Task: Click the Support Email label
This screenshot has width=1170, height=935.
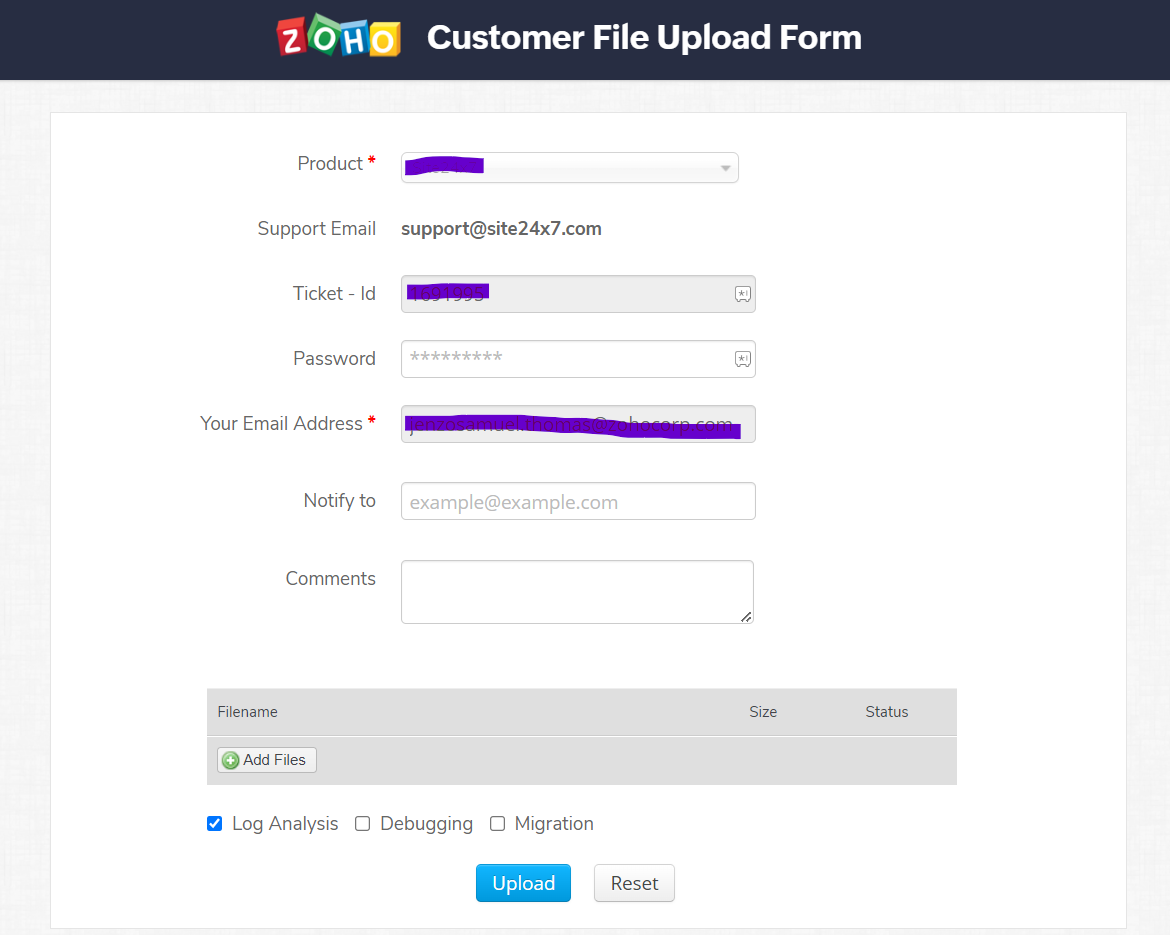Action: coord(316,228)
